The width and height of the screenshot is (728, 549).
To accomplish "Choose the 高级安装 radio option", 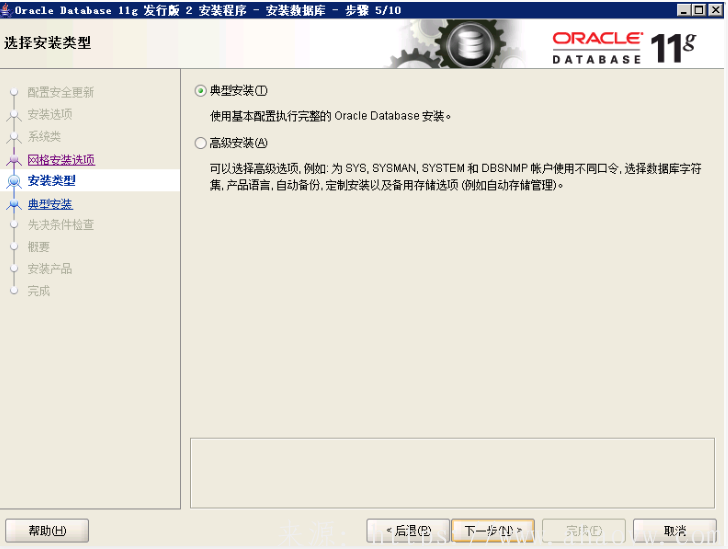I will [x=201, y=143].
